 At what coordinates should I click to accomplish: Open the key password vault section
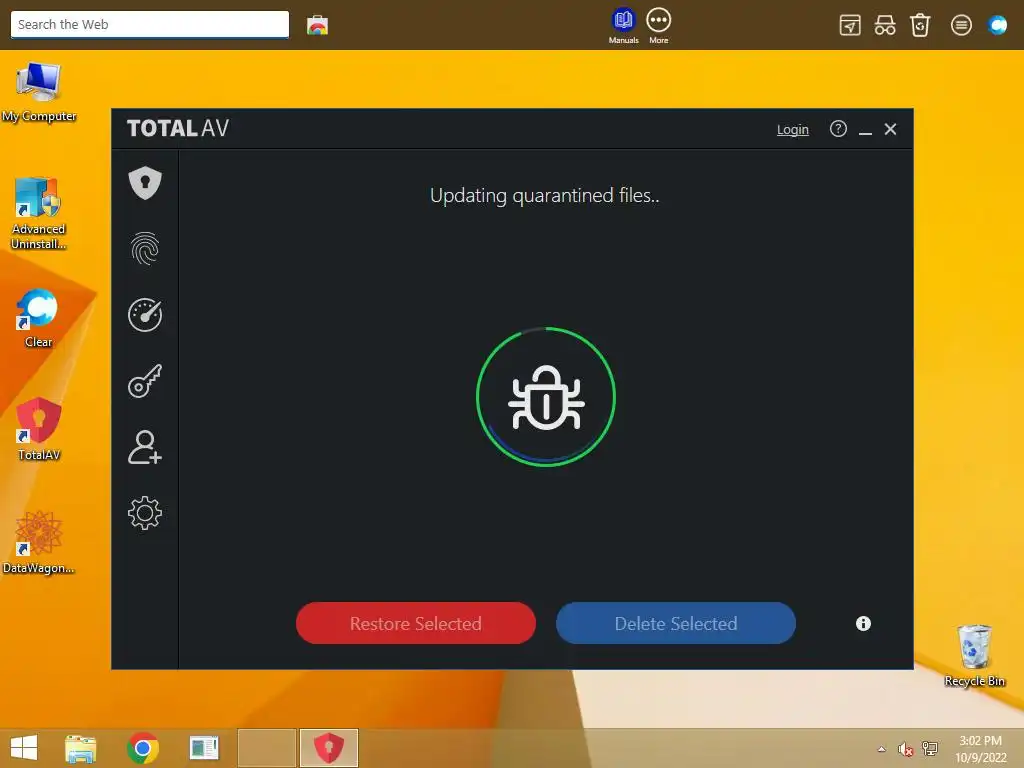[x=145, y=381]
